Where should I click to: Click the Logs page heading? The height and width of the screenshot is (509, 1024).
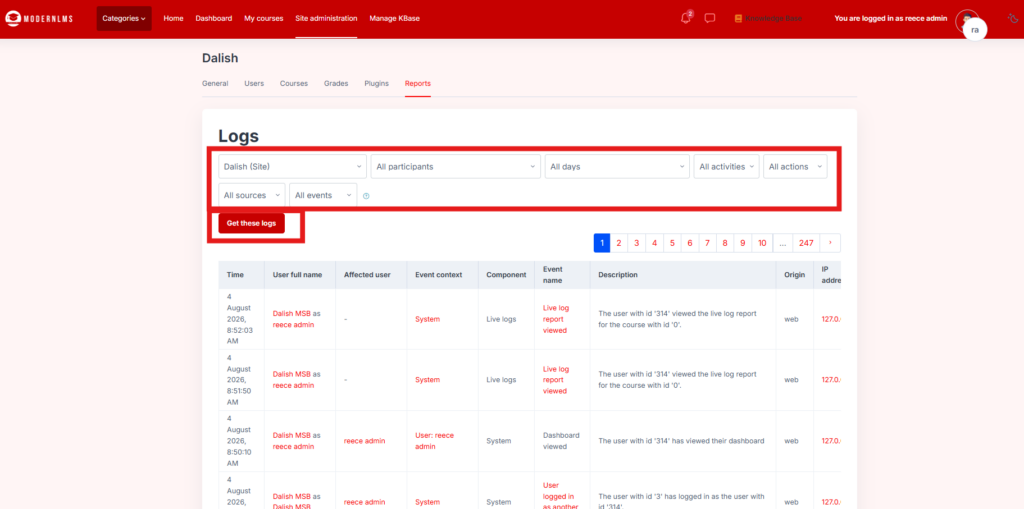click(x=238, y=136)
